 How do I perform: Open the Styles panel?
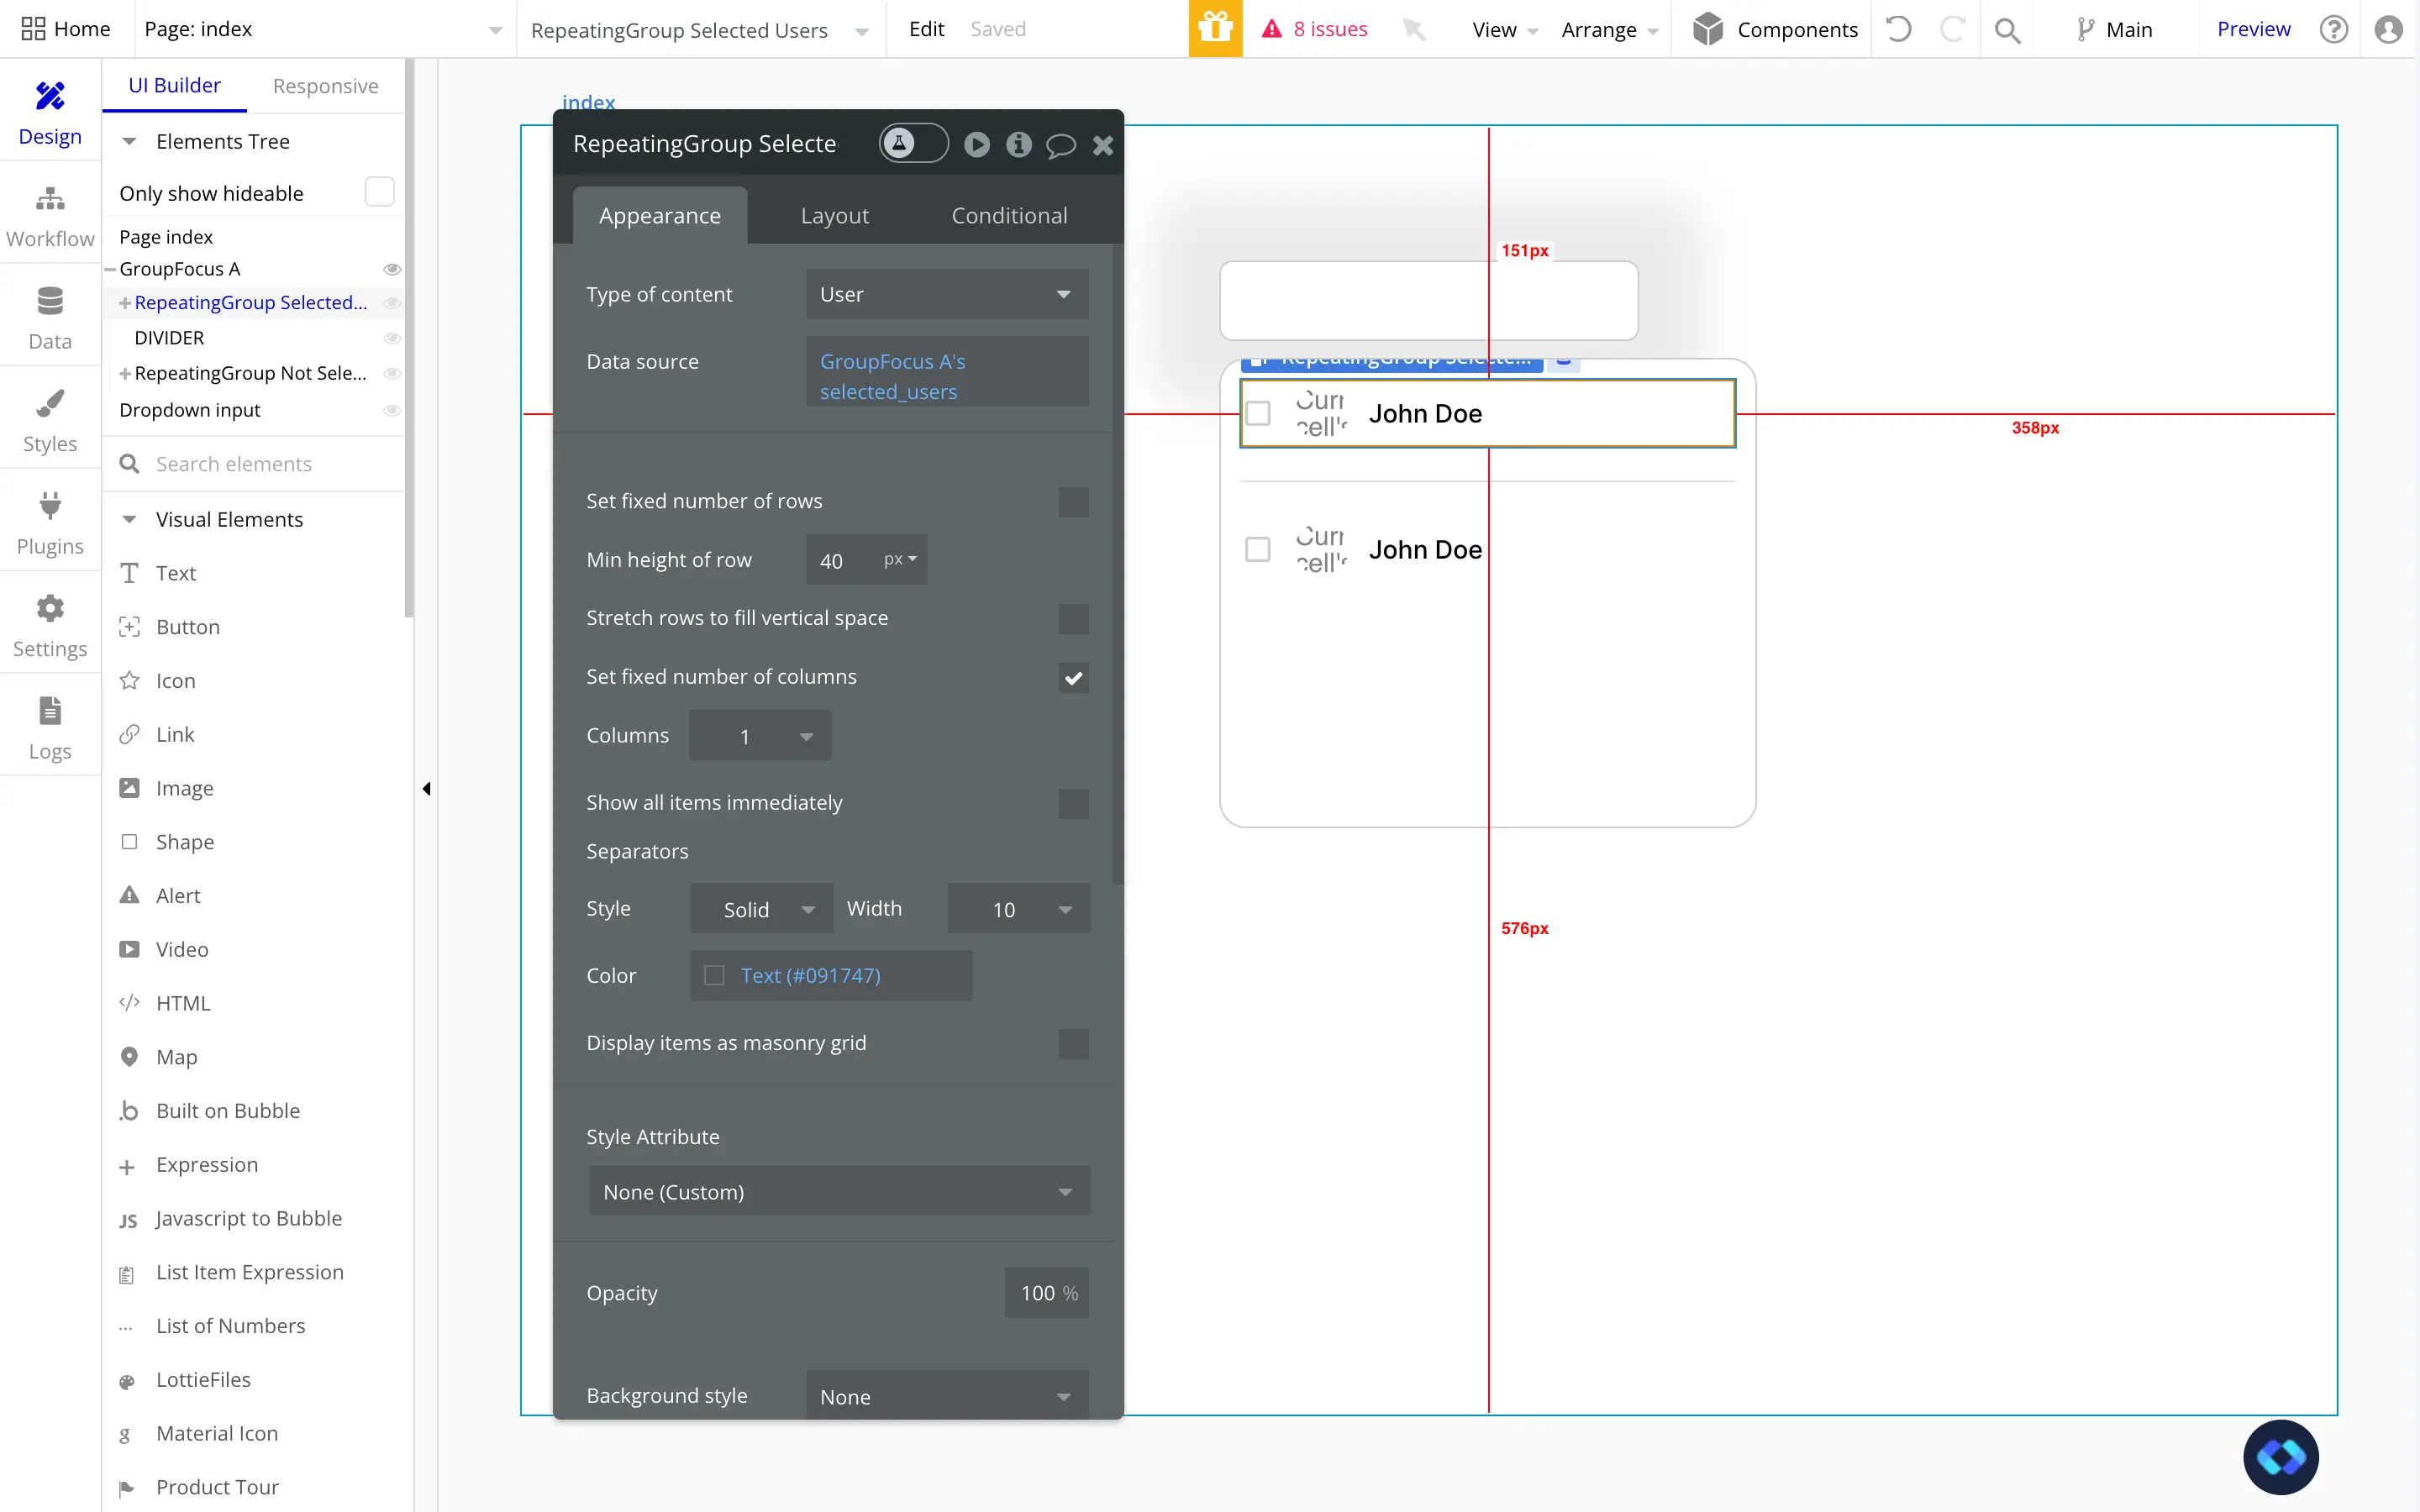pyautogui.click(x=49, y=418)
